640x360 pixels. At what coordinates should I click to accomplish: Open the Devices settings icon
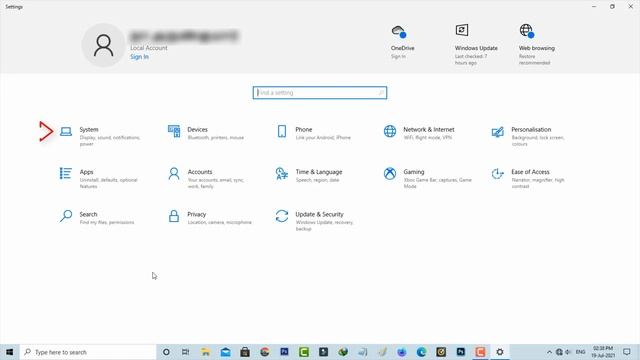174,131
